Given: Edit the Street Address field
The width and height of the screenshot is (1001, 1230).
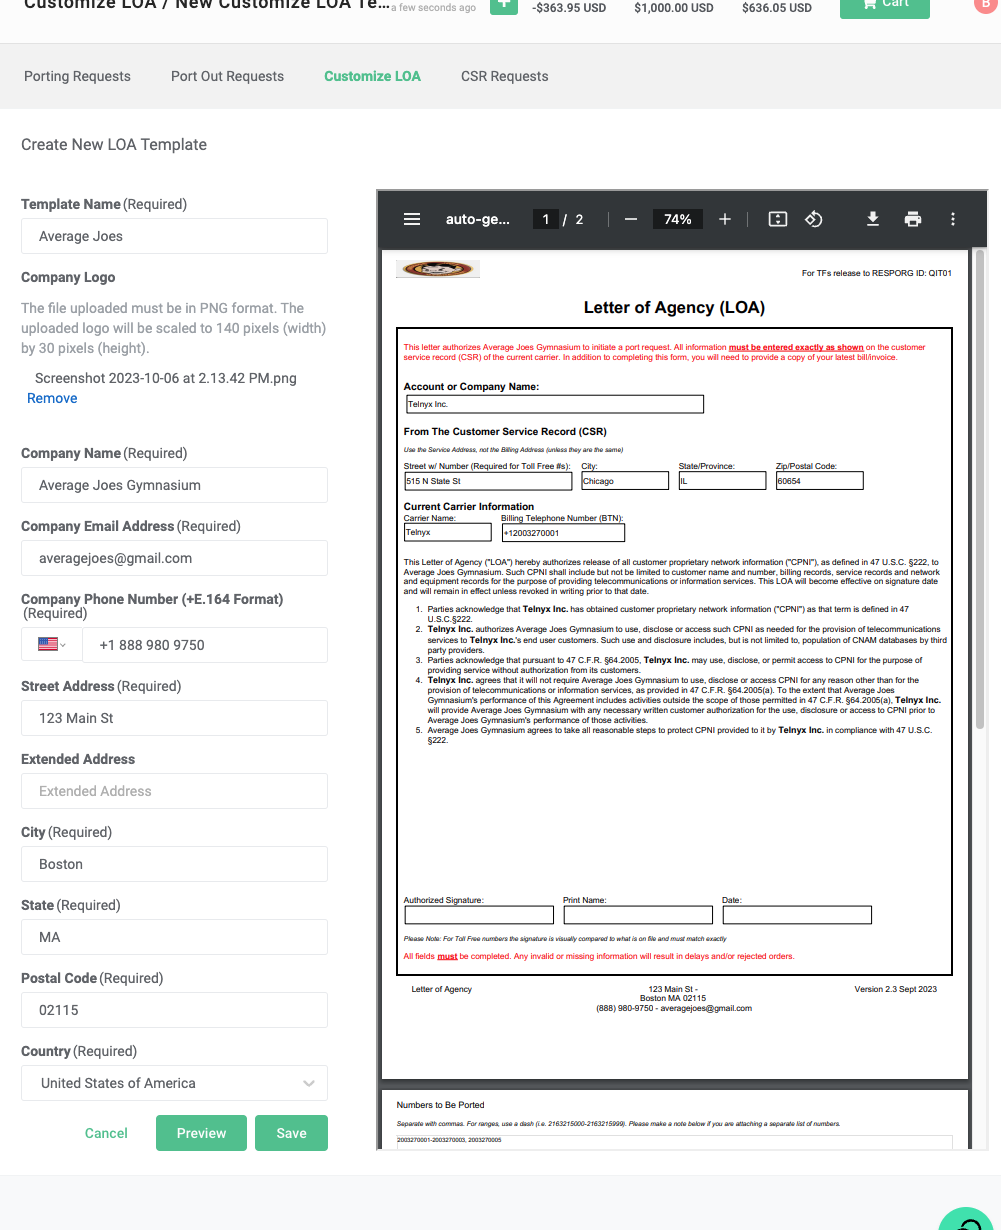Looking at the screenshot, I should tap(174, 718).
